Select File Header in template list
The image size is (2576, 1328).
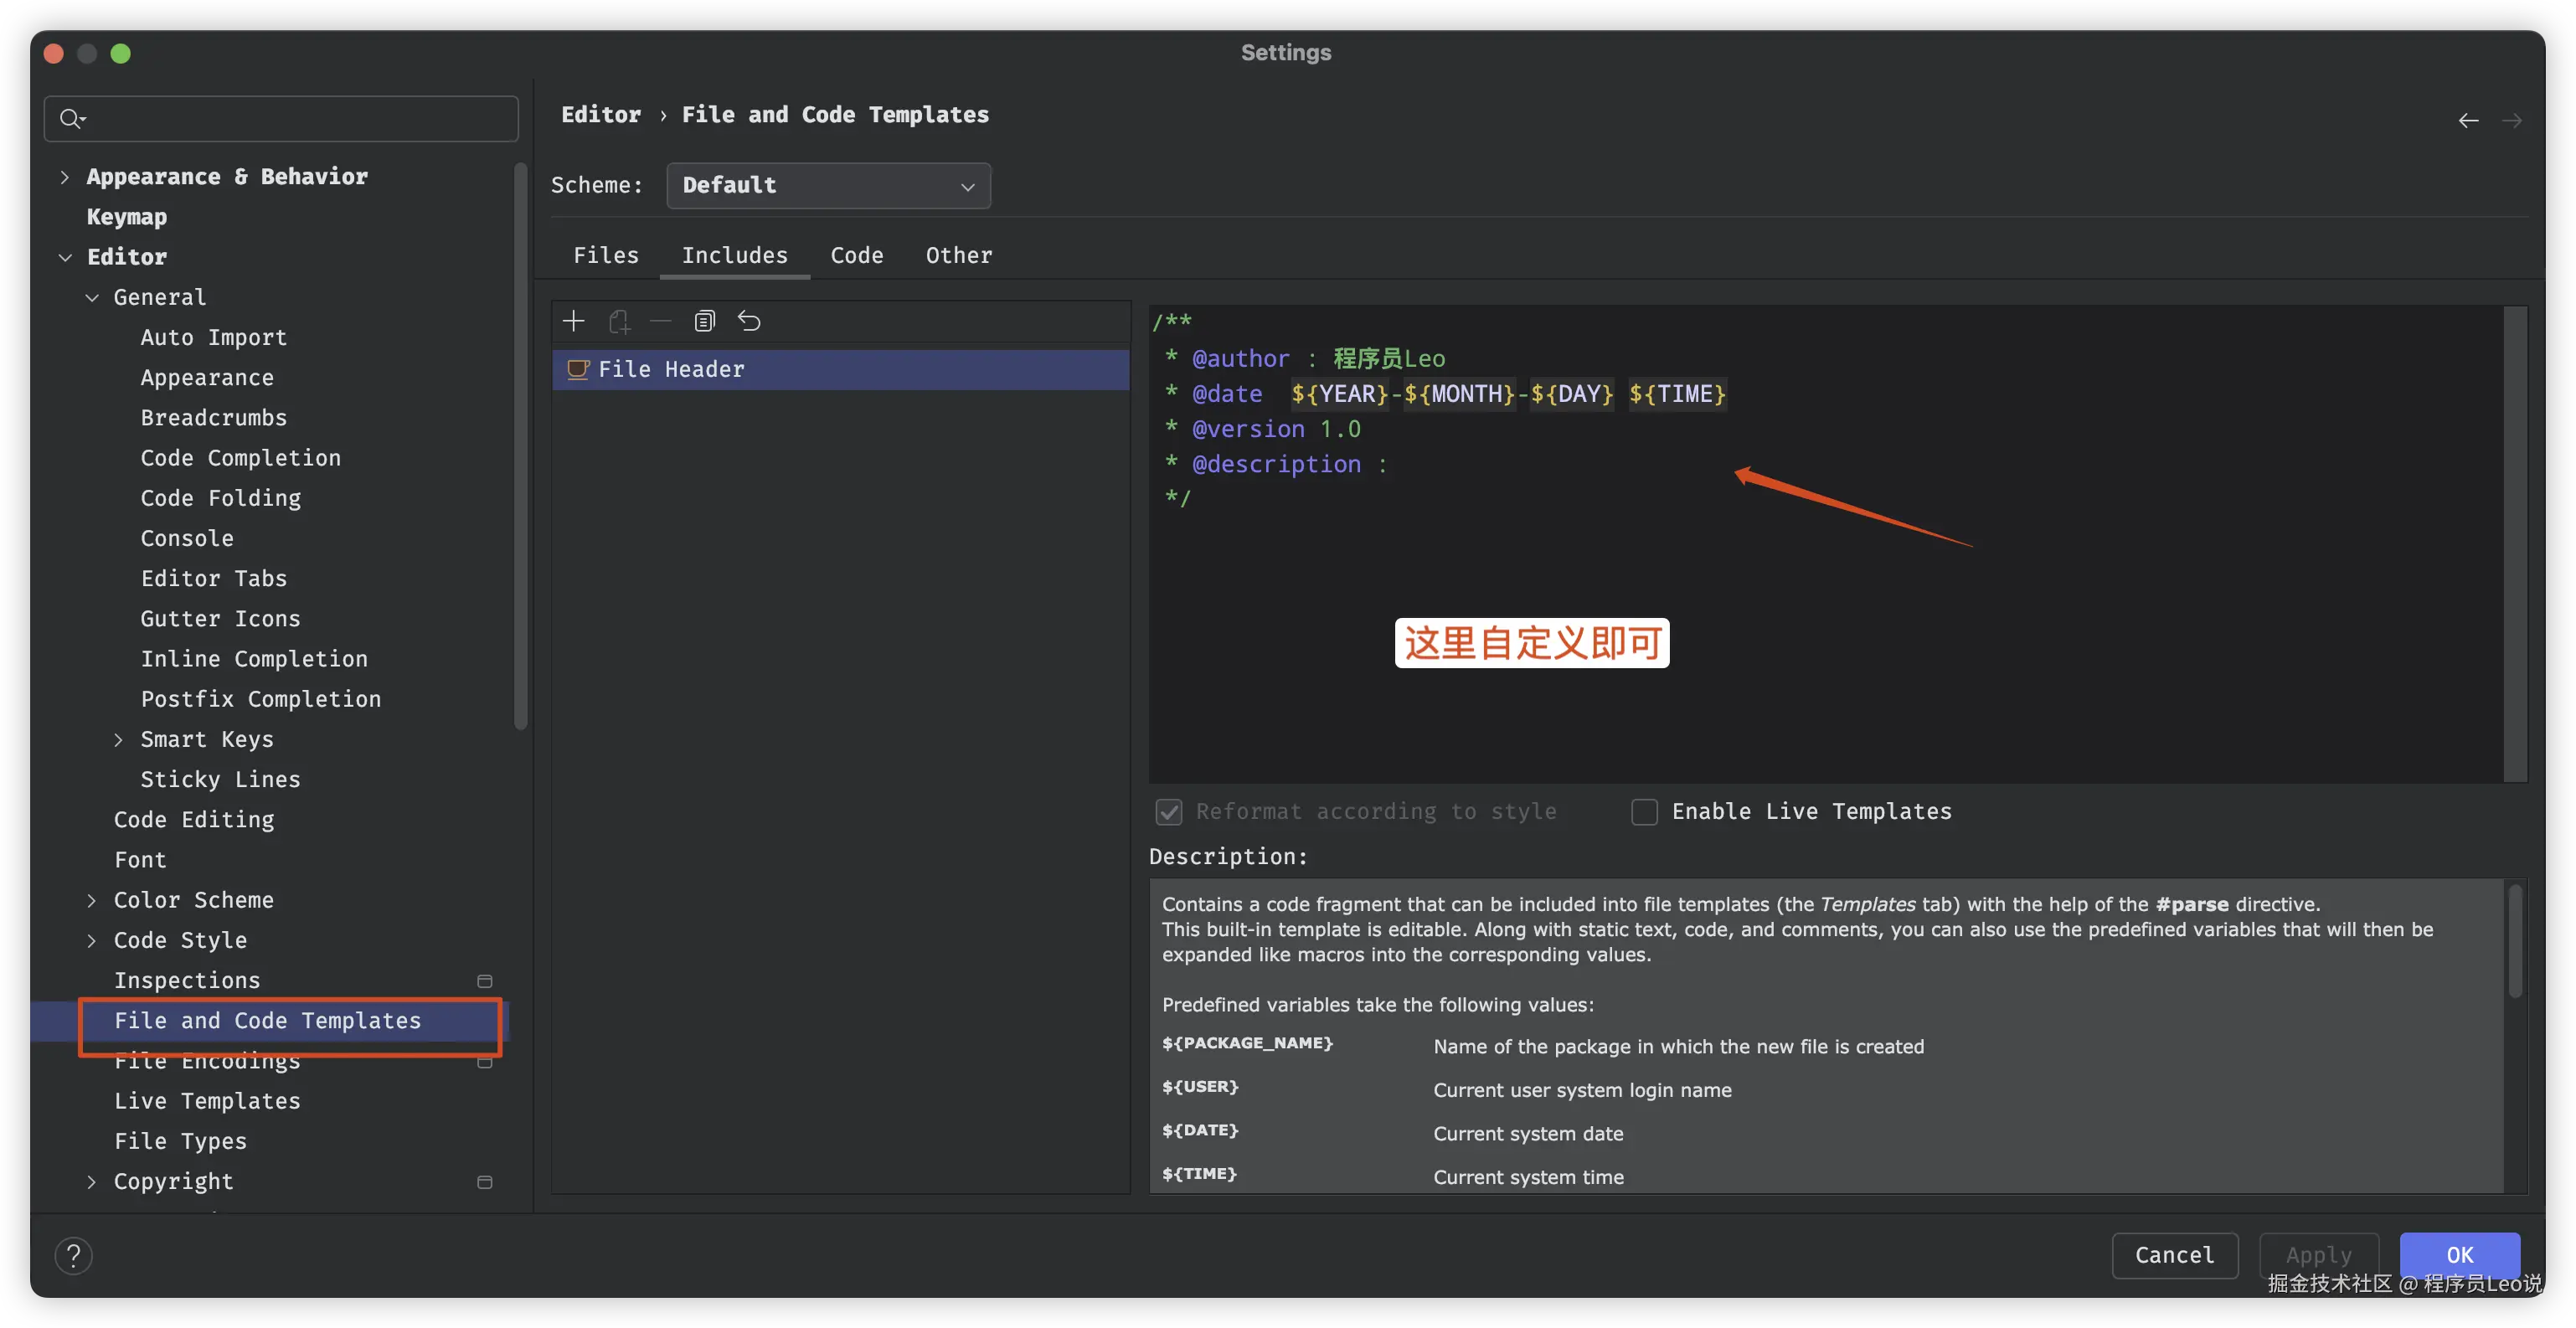coord(841,370)
